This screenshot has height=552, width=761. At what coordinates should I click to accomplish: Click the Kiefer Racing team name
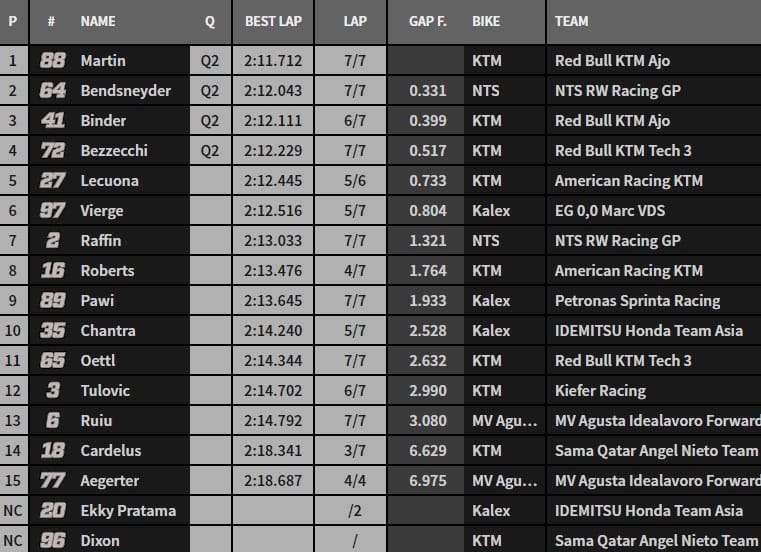pos(600,391)
